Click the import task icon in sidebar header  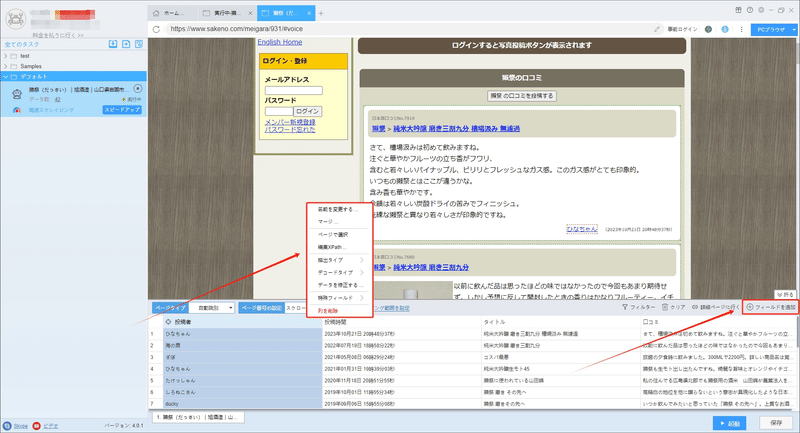coord(113,44)
